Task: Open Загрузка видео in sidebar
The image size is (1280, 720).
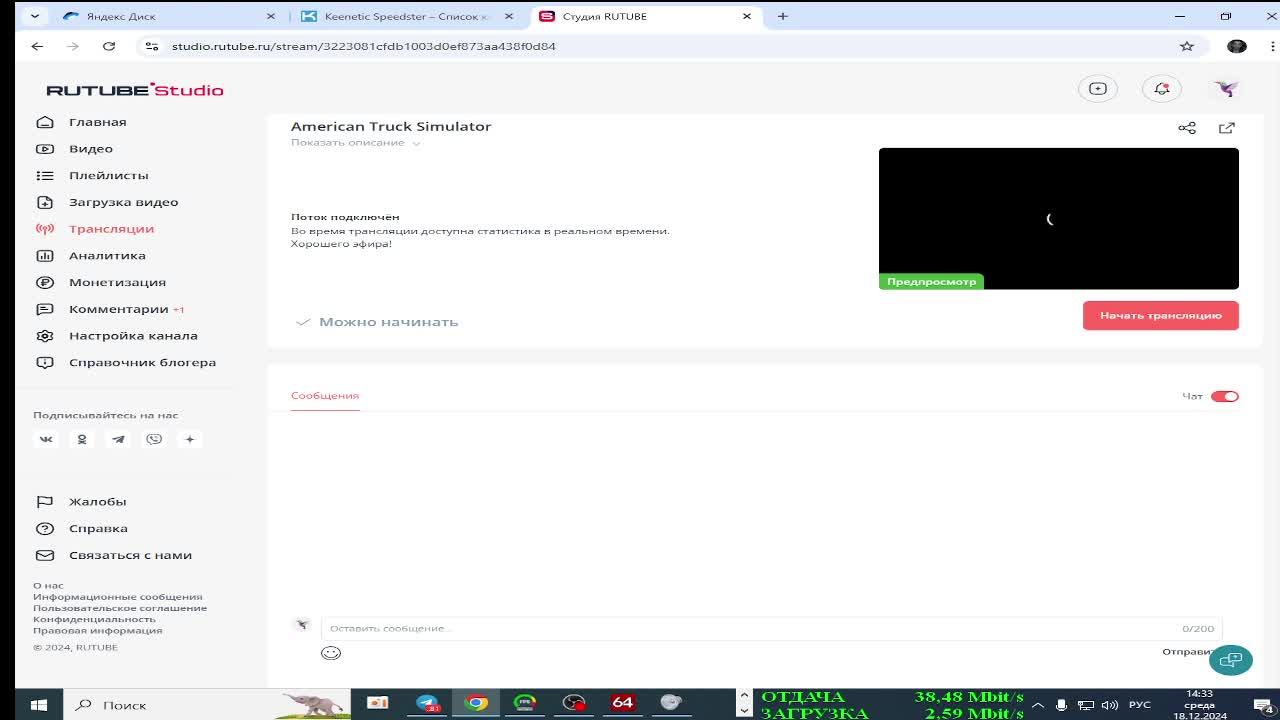Action: (124, 202)
